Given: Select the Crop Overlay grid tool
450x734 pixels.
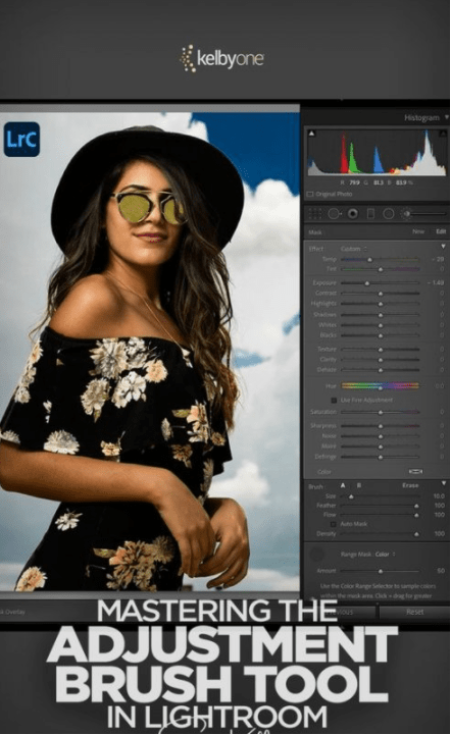Looking at the screenshot, I should [x=315, y=214].
